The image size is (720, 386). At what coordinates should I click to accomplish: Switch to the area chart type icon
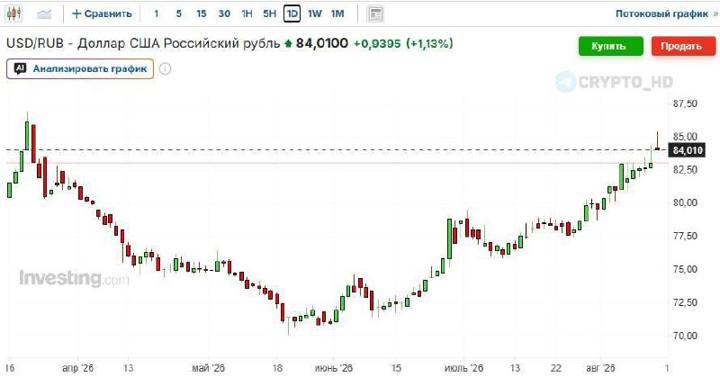click(x=44, y=14)
